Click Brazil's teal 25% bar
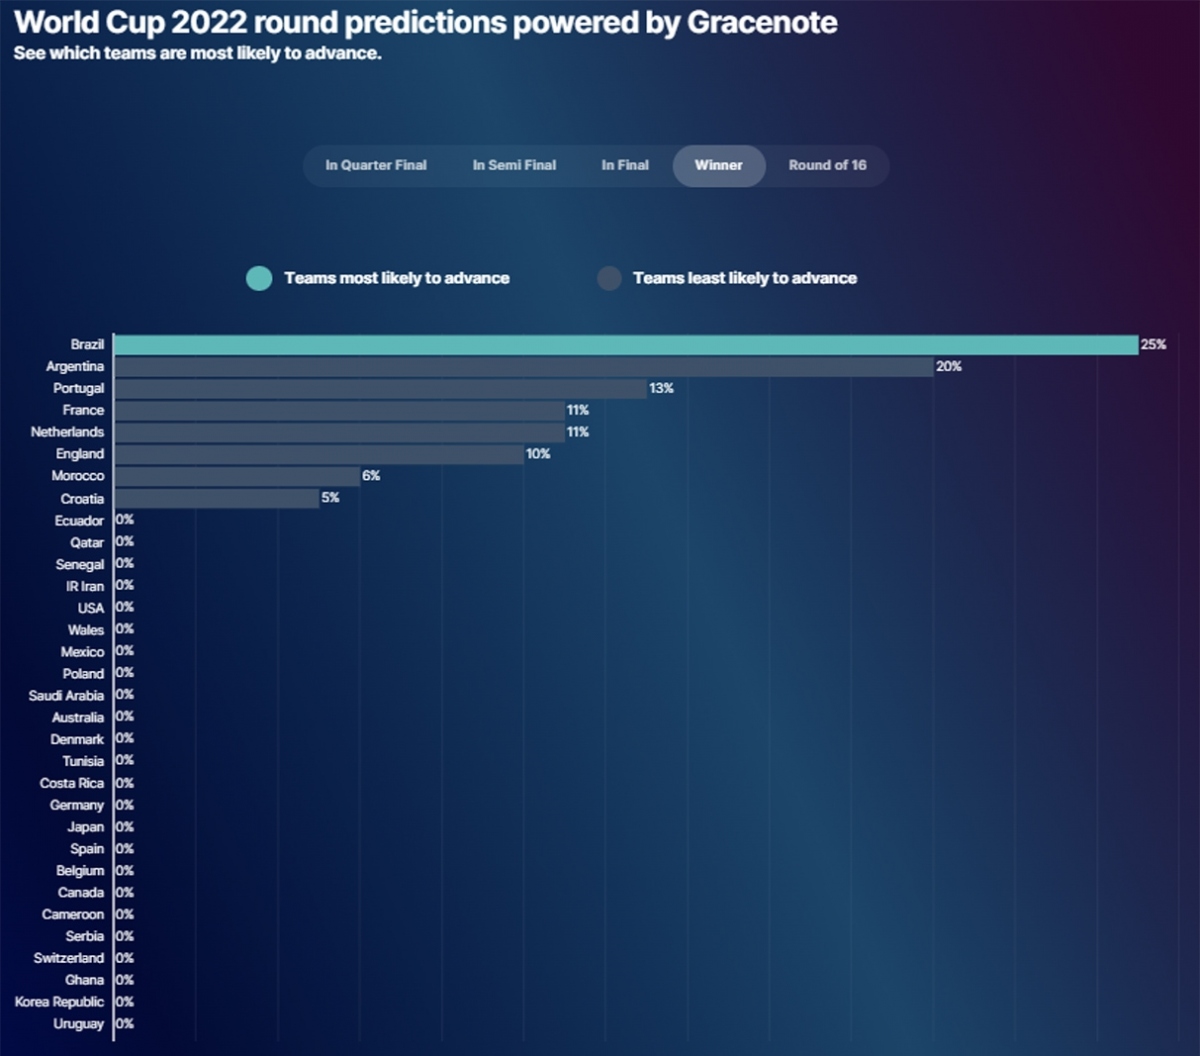The width and height of the screenshot is (1200, 1056). pyautogui.click(x=625, y=344)
